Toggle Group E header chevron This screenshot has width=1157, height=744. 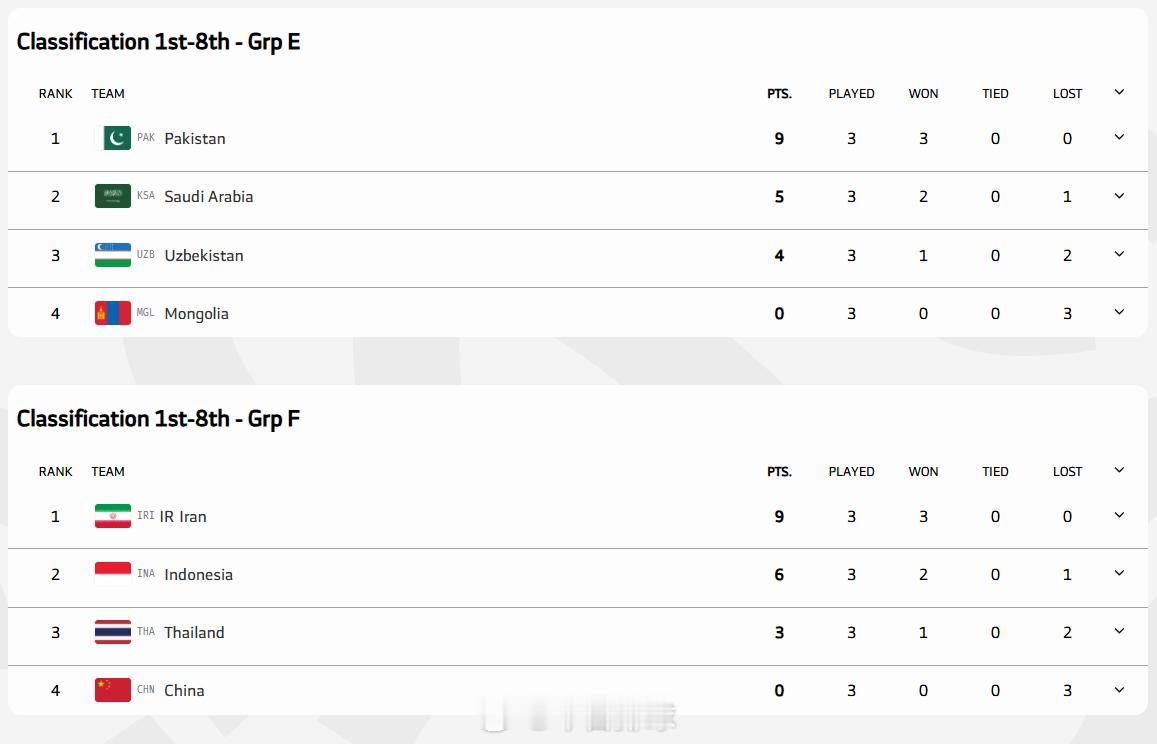[x=1119, y=92]
